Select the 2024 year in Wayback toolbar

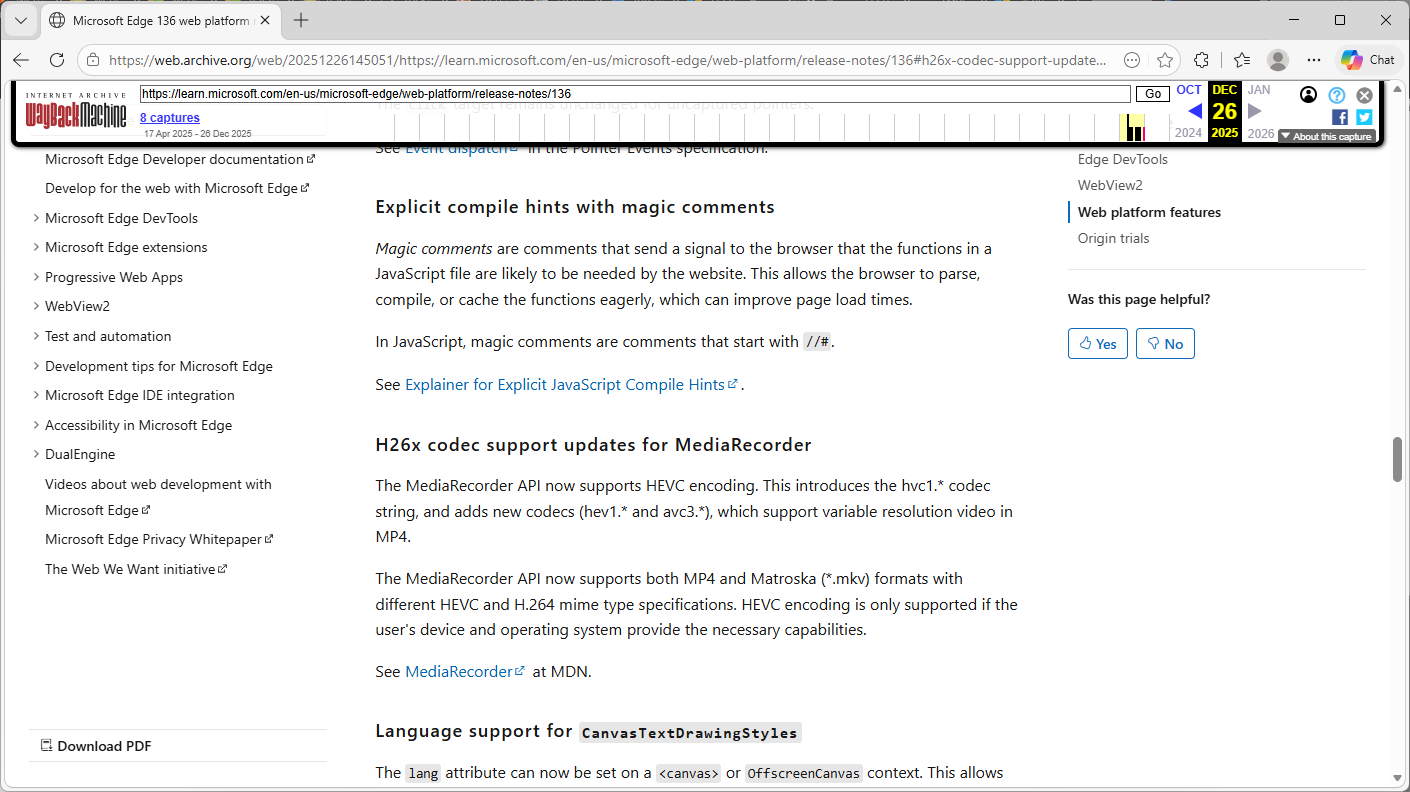(x=1188, y=133)
